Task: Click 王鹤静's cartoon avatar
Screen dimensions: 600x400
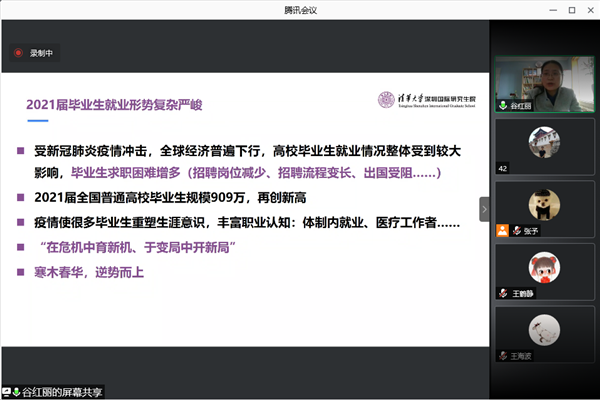Action: (543, 265)
